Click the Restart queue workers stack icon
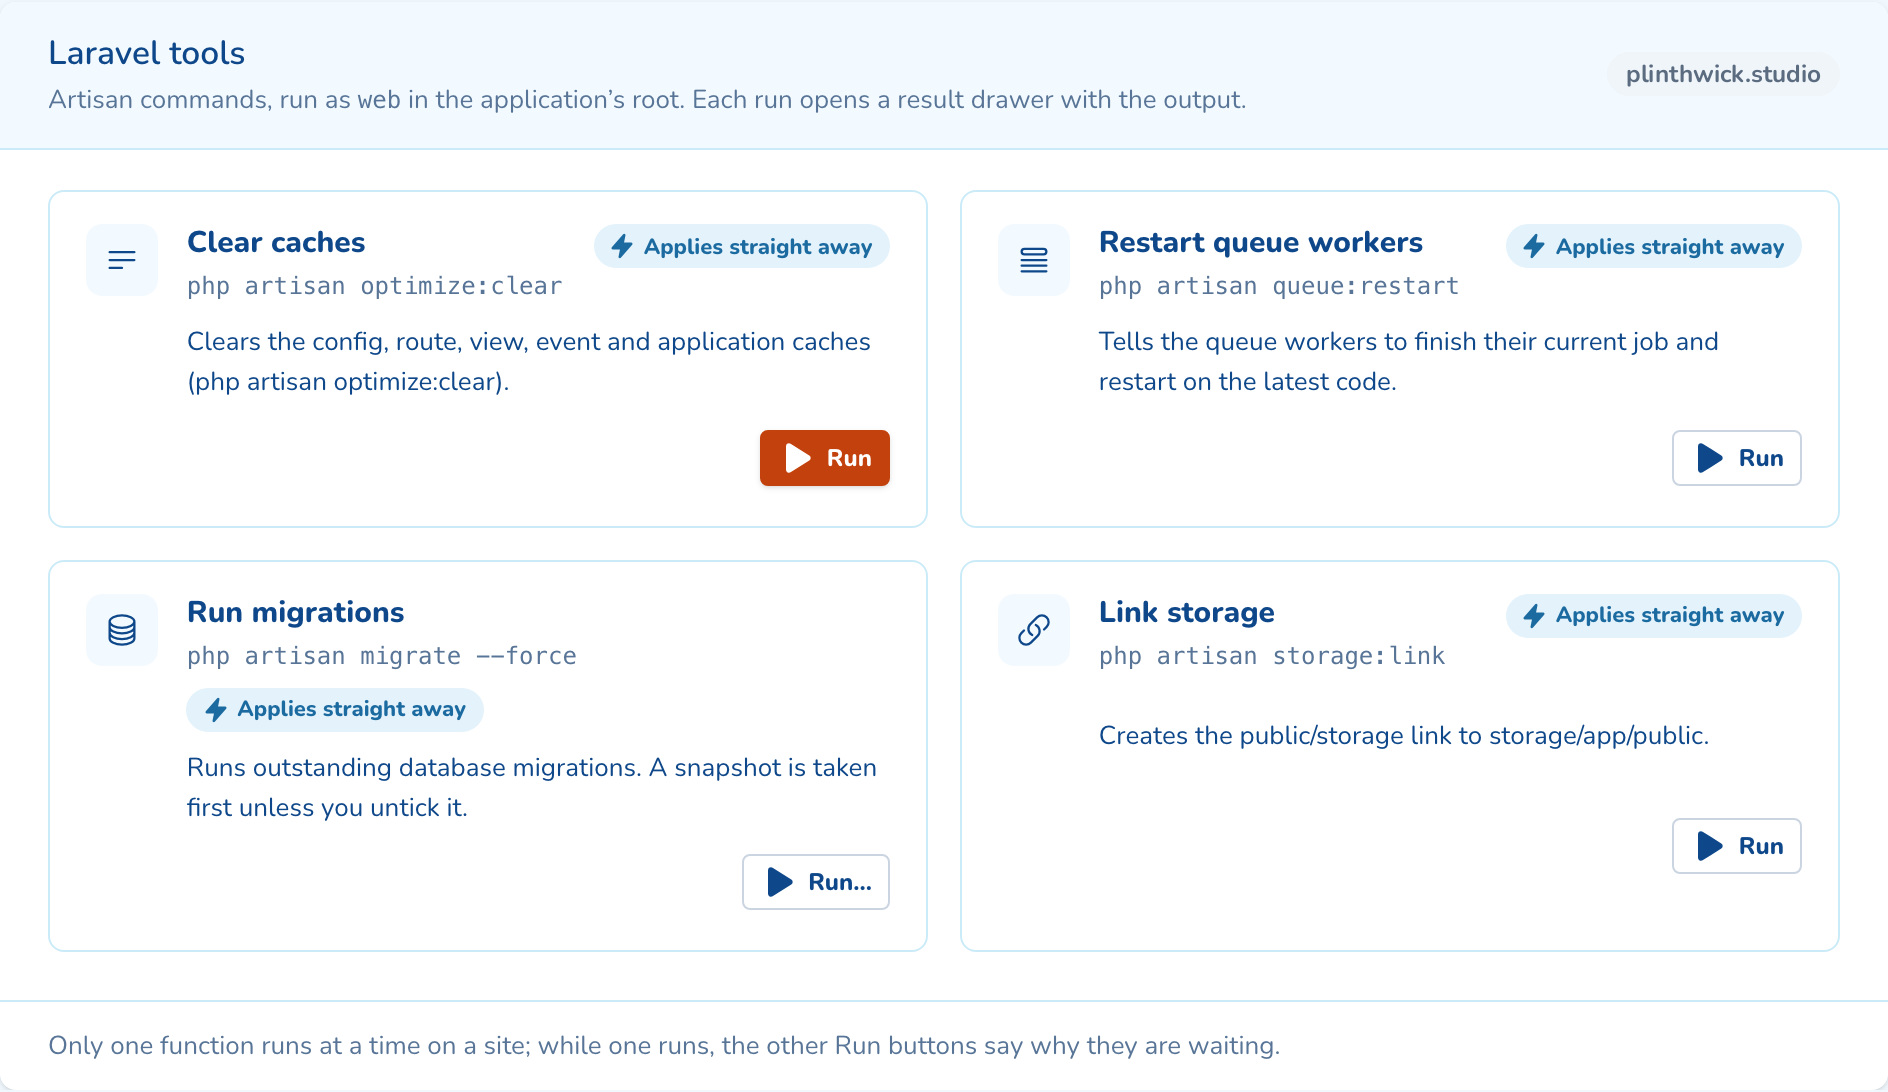The image size is (1888, 1092). [x=1034, y=260]
